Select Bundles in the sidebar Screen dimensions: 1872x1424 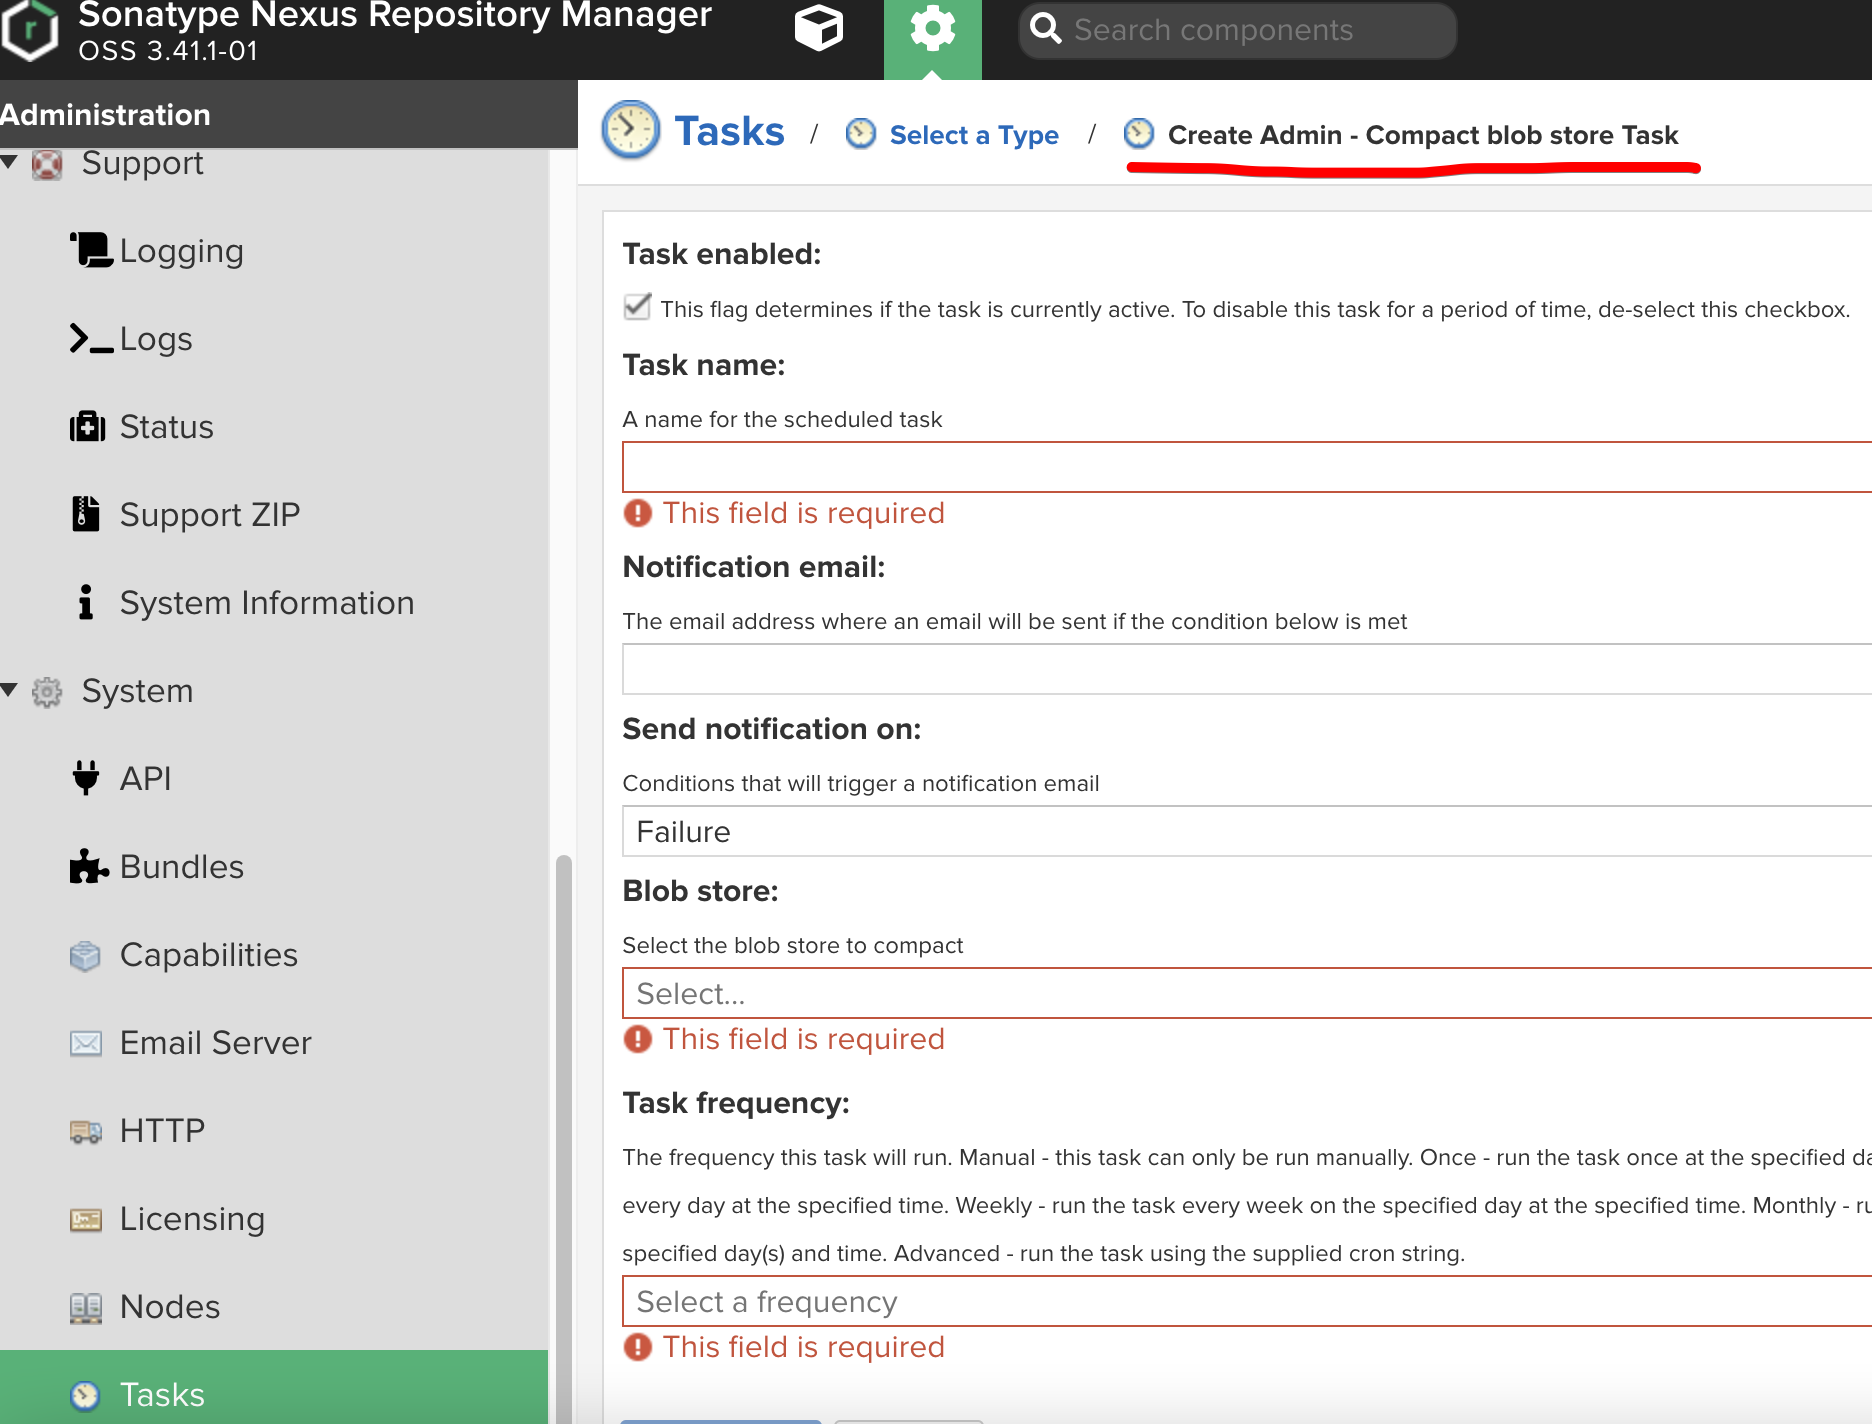(182, 866)
